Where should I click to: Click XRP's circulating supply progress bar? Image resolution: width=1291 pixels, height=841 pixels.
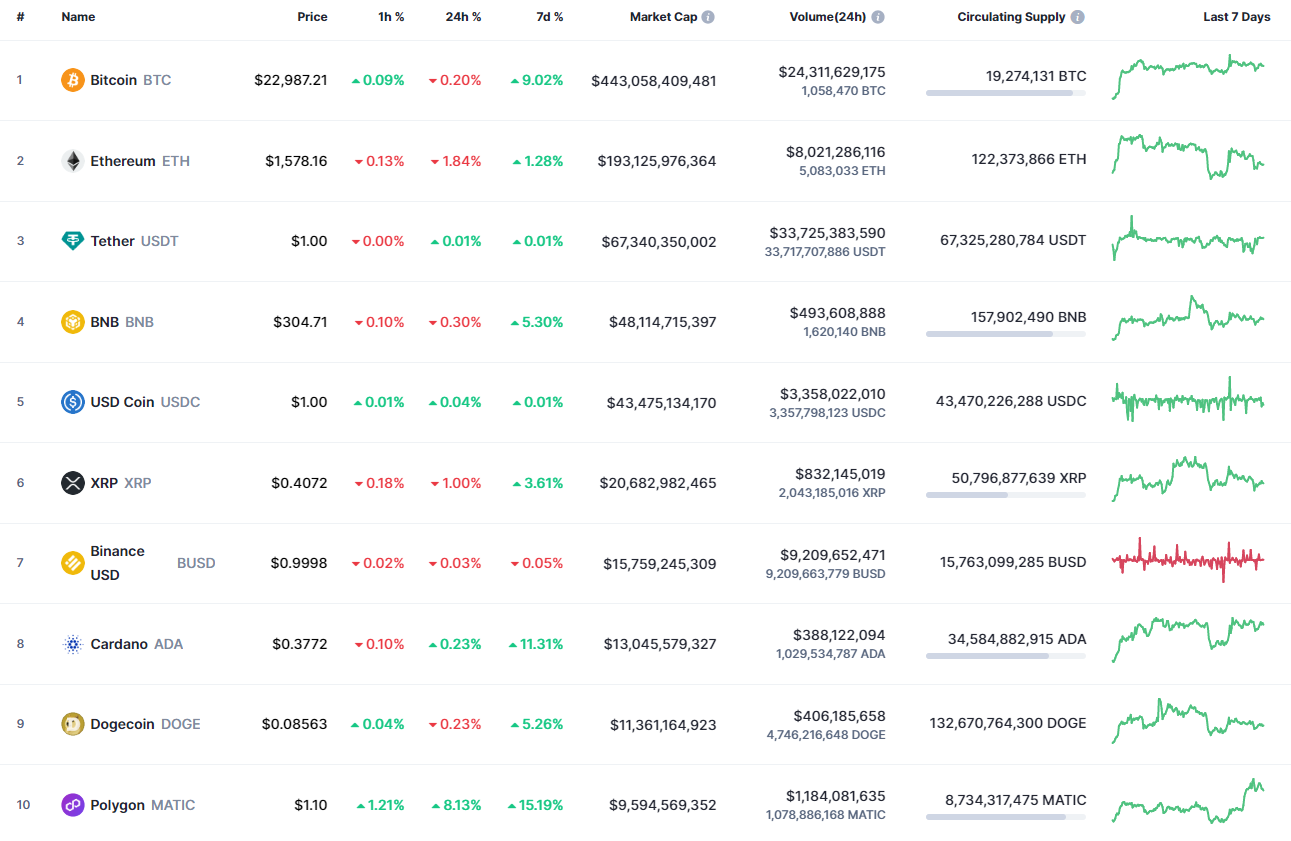point(1005,493)
